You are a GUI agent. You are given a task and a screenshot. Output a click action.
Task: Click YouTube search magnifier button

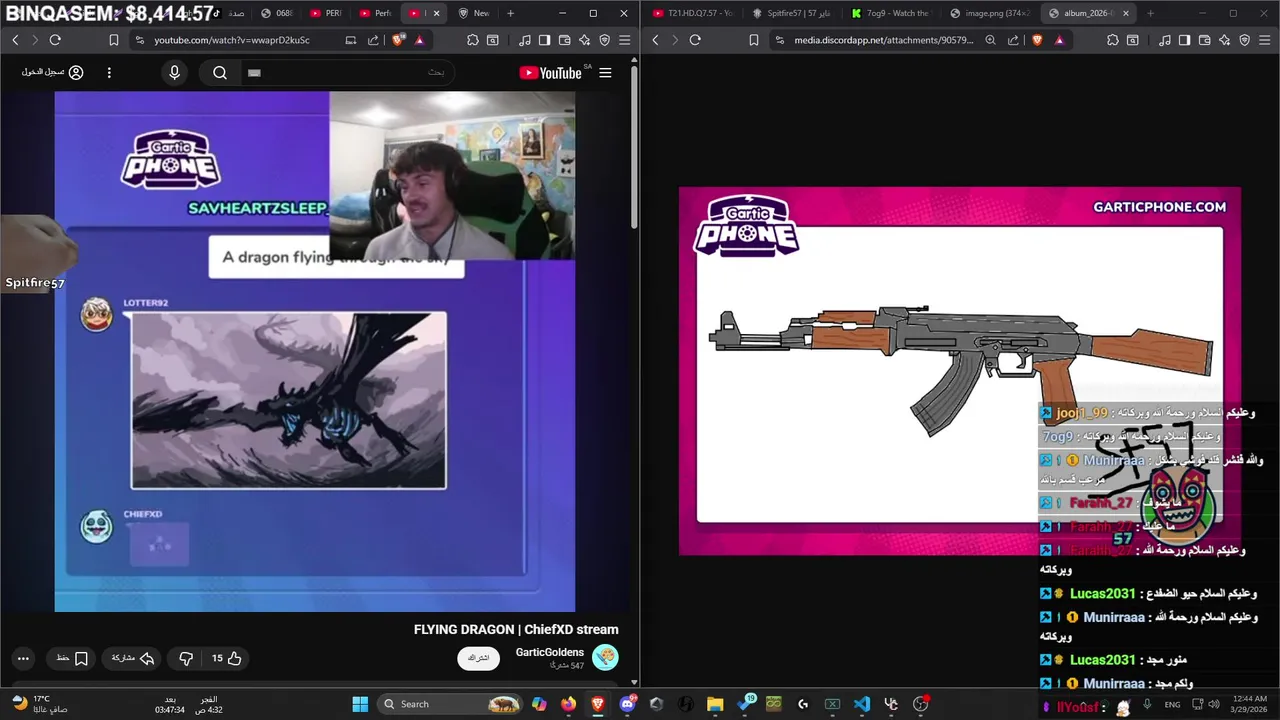(x=220, y=72)
